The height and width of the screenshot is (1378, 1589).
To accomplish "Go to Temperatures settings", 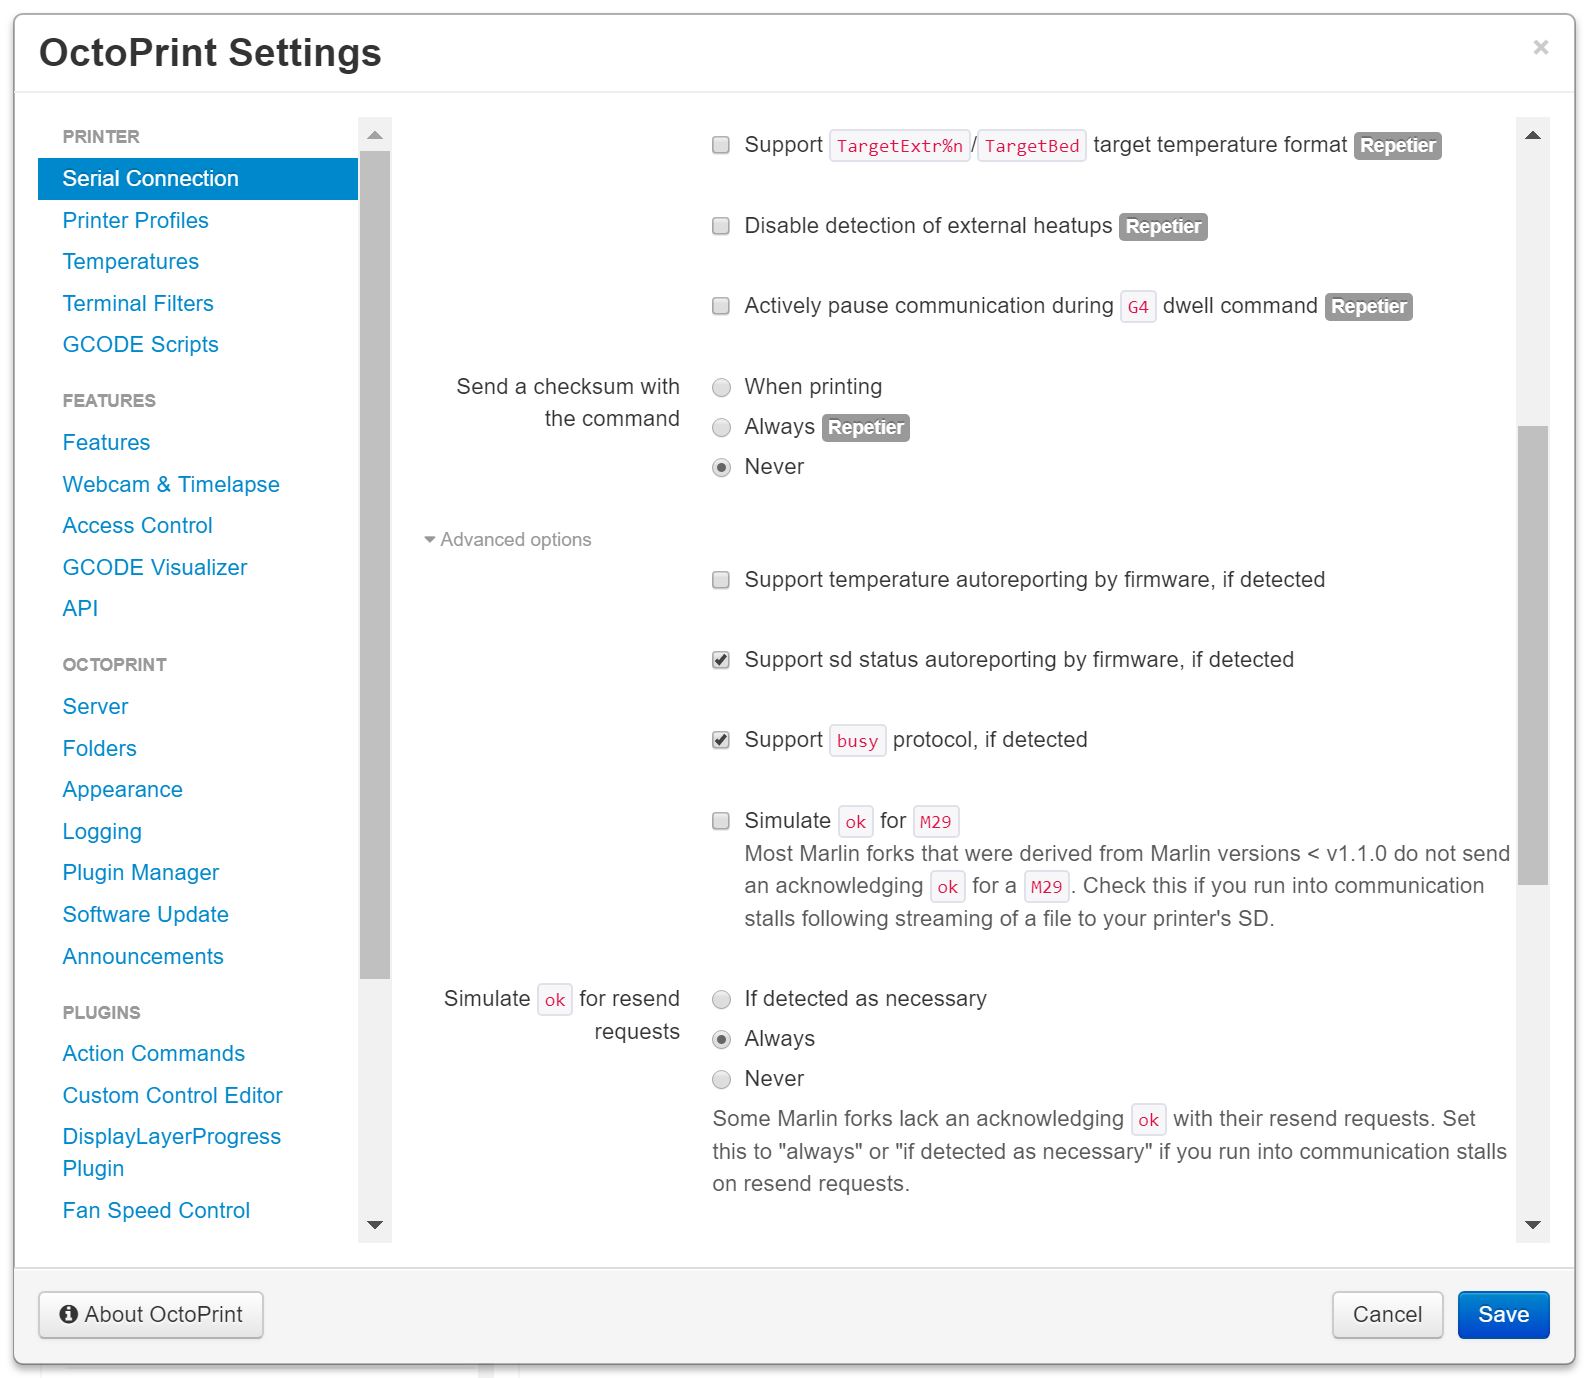I will pos(130,262).
